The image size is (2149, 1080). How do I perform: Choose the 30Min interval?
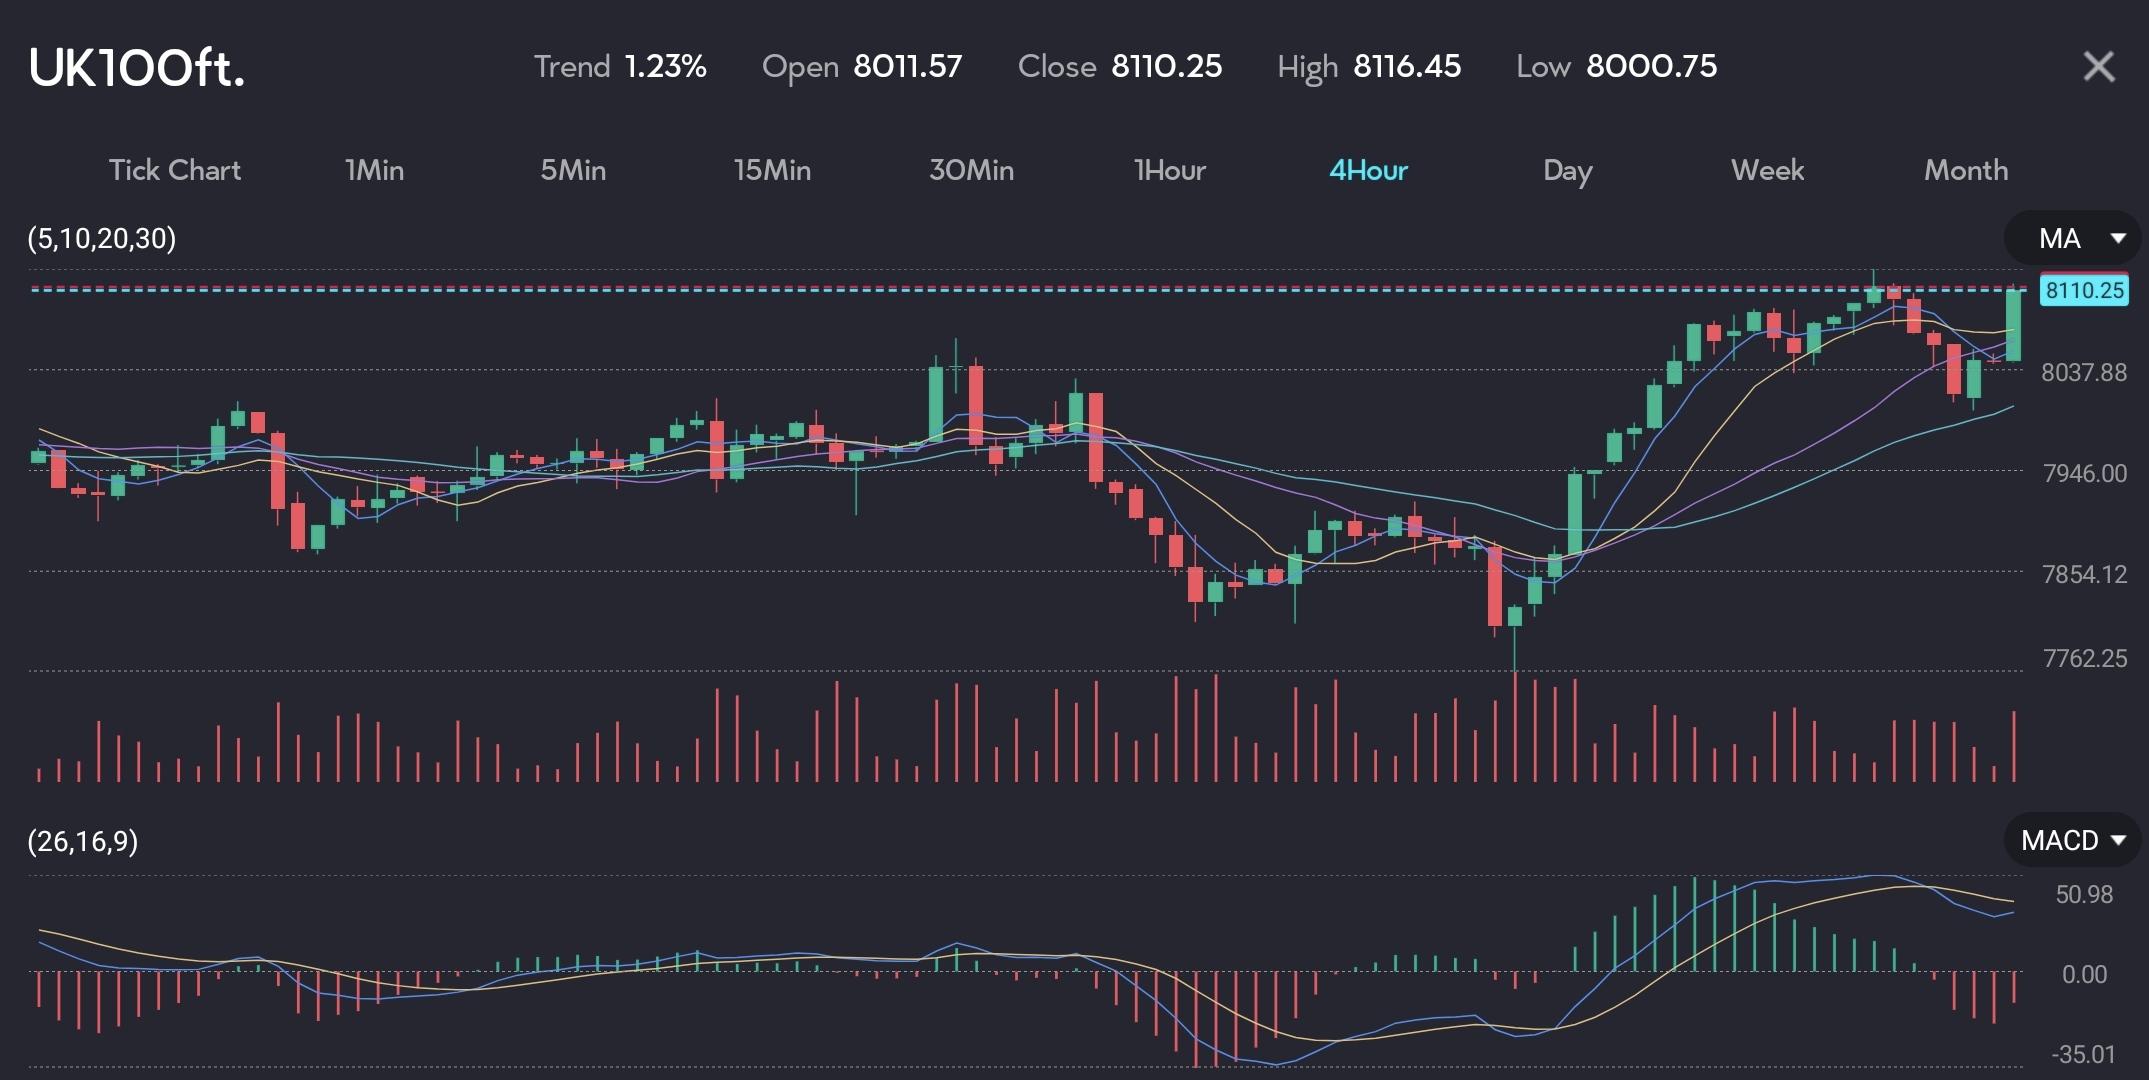(x=971, y=170)
